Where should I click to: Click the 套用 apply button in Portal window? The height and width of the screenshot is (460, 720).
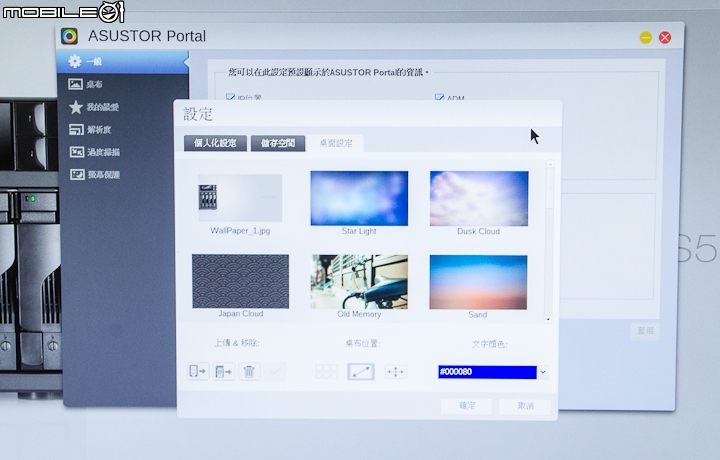click(x=645, y=331)
